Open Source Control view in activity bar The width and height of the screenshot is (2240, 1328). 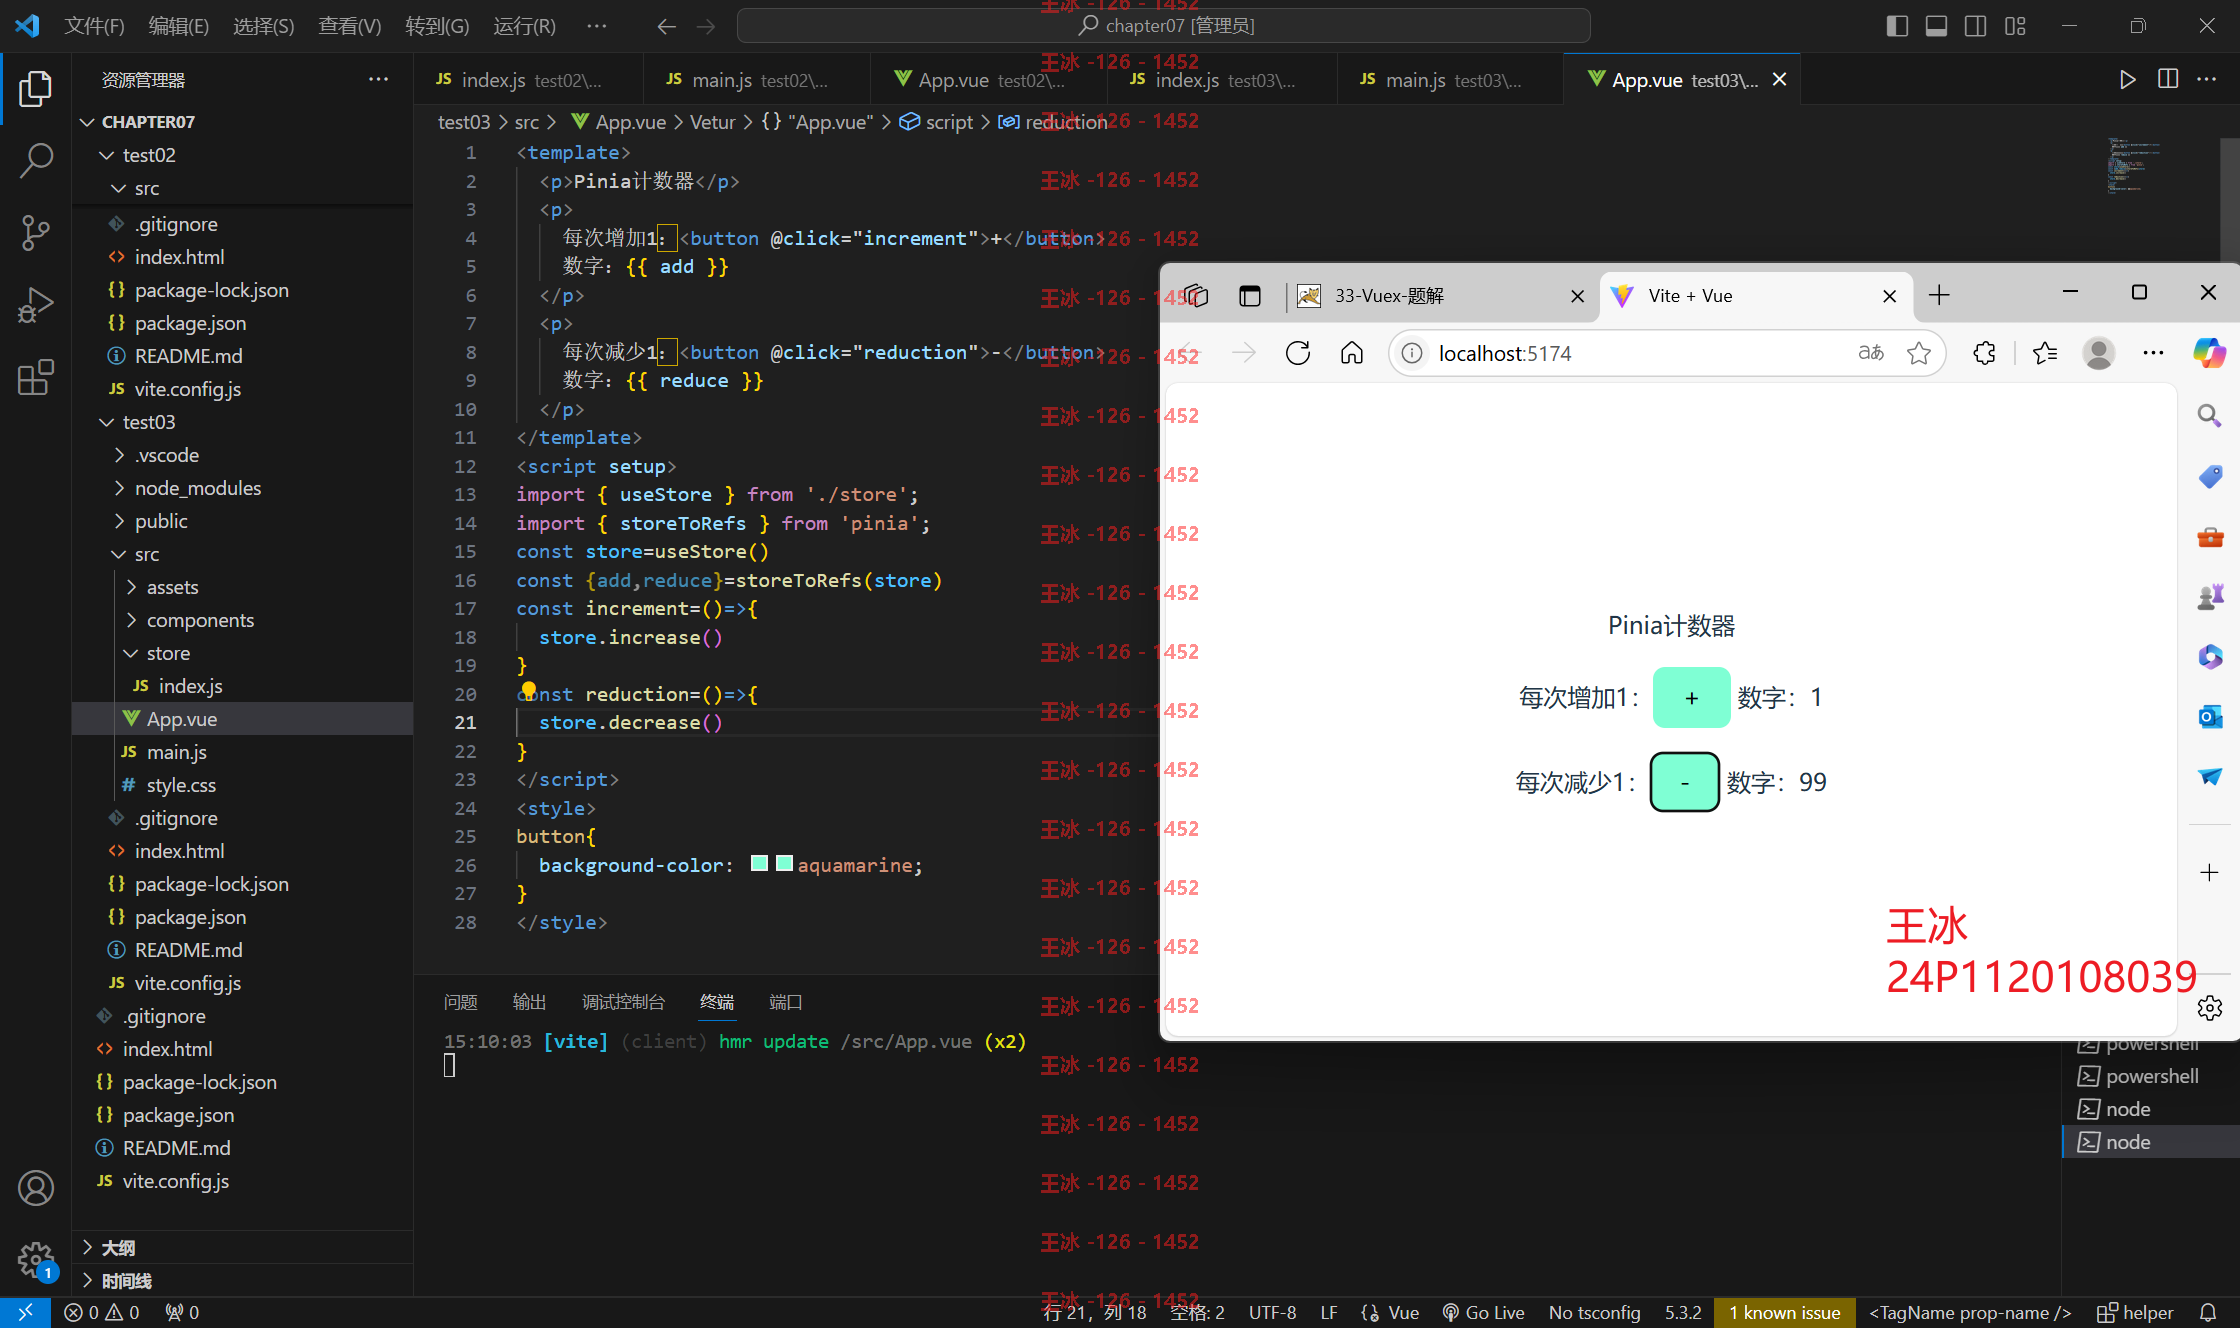pos(35,232)
